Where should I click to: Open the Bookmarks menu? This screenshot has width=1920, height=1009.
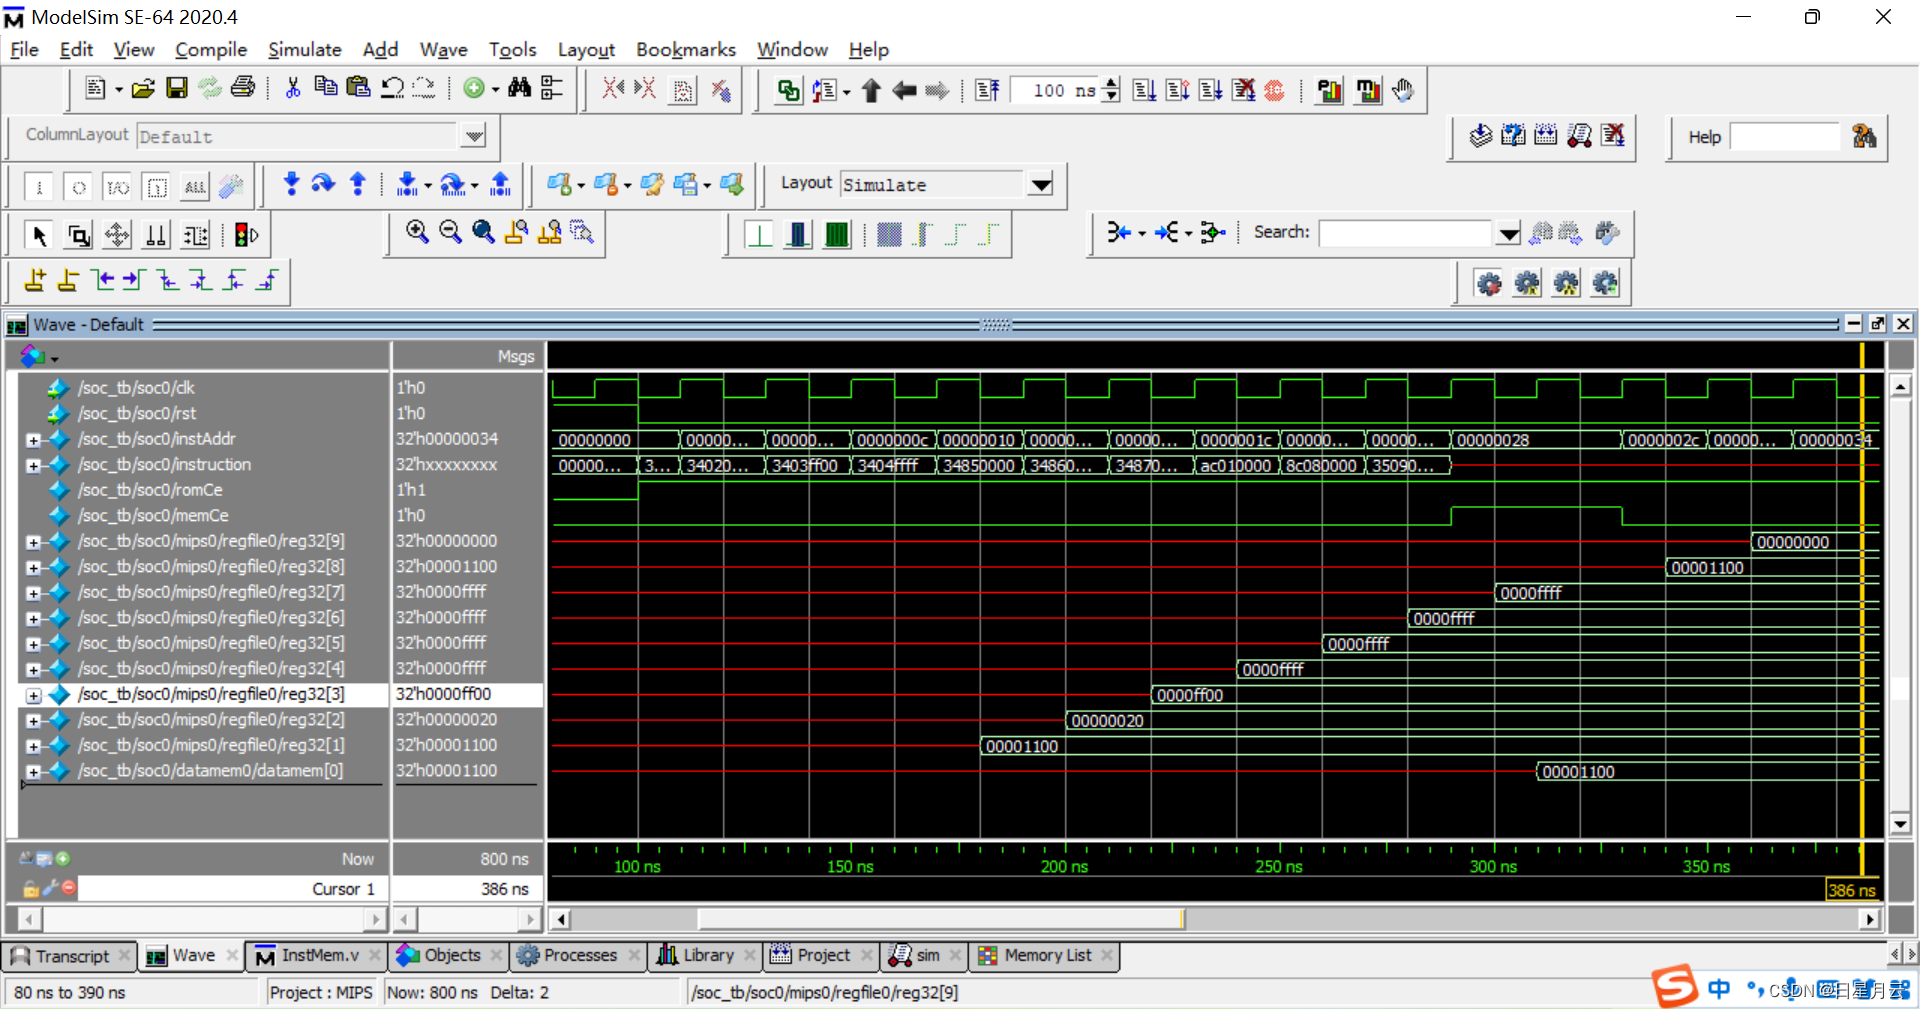click(x=686, y=49)
